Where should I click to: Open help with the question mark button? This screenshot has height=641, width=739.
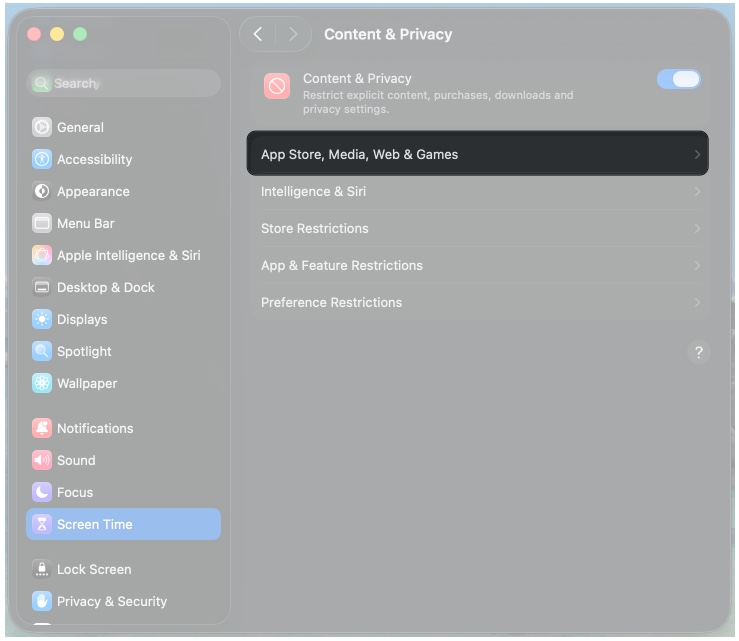[x=698, y=352]
